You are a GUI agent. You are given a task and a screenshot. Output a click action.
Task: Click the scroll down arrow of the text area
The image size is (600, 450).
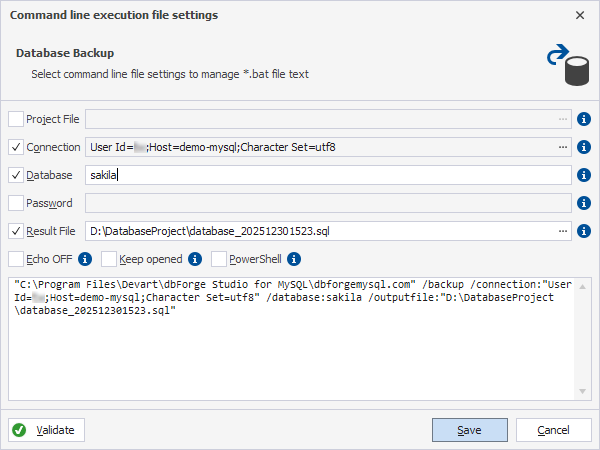click(582, 391)
